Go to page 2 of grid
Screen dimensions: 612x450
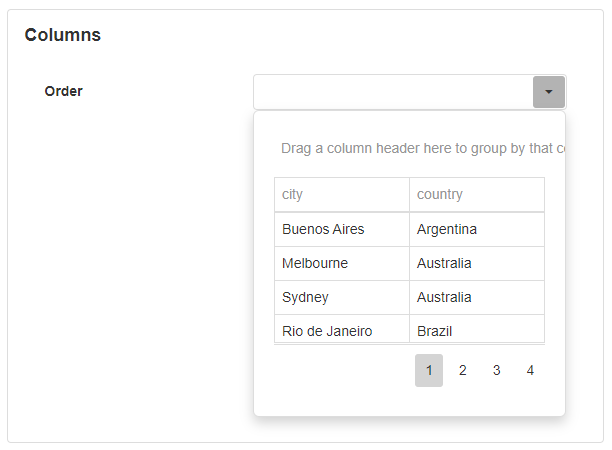[463, 370]
